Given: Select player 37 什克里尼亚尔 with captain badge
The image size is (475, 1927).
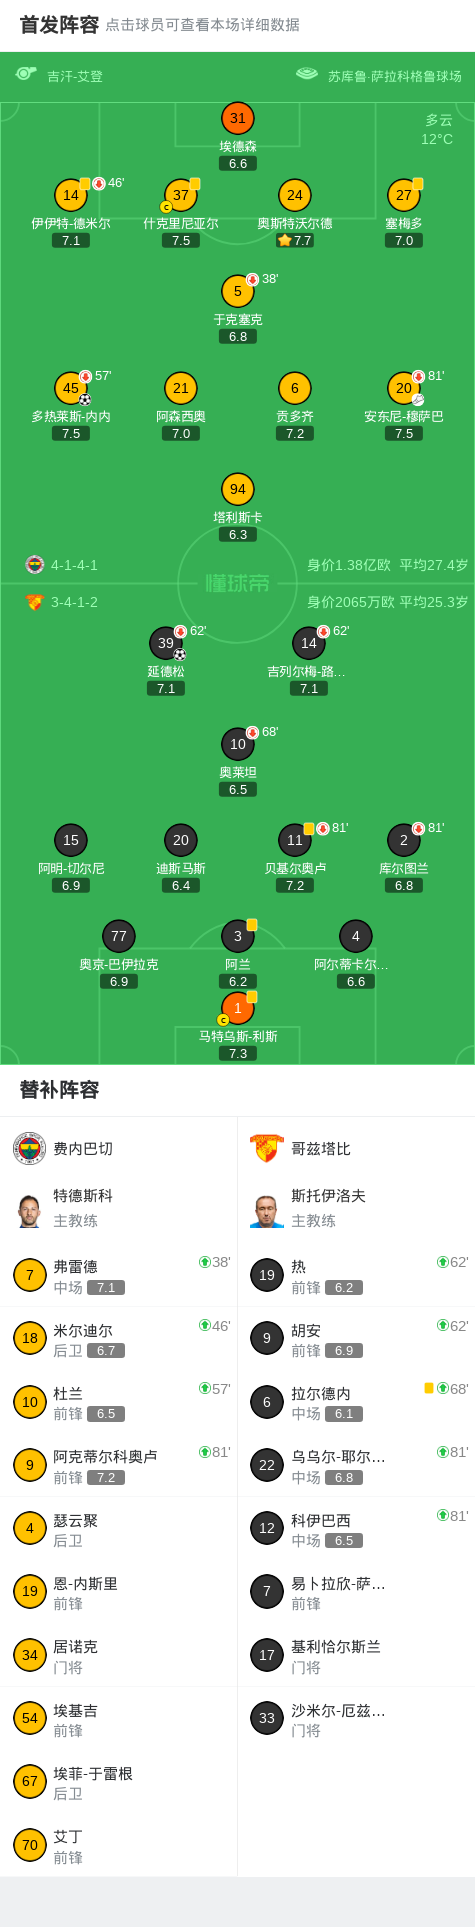Looking at the screenshot, I should click(x=181, y=195).
